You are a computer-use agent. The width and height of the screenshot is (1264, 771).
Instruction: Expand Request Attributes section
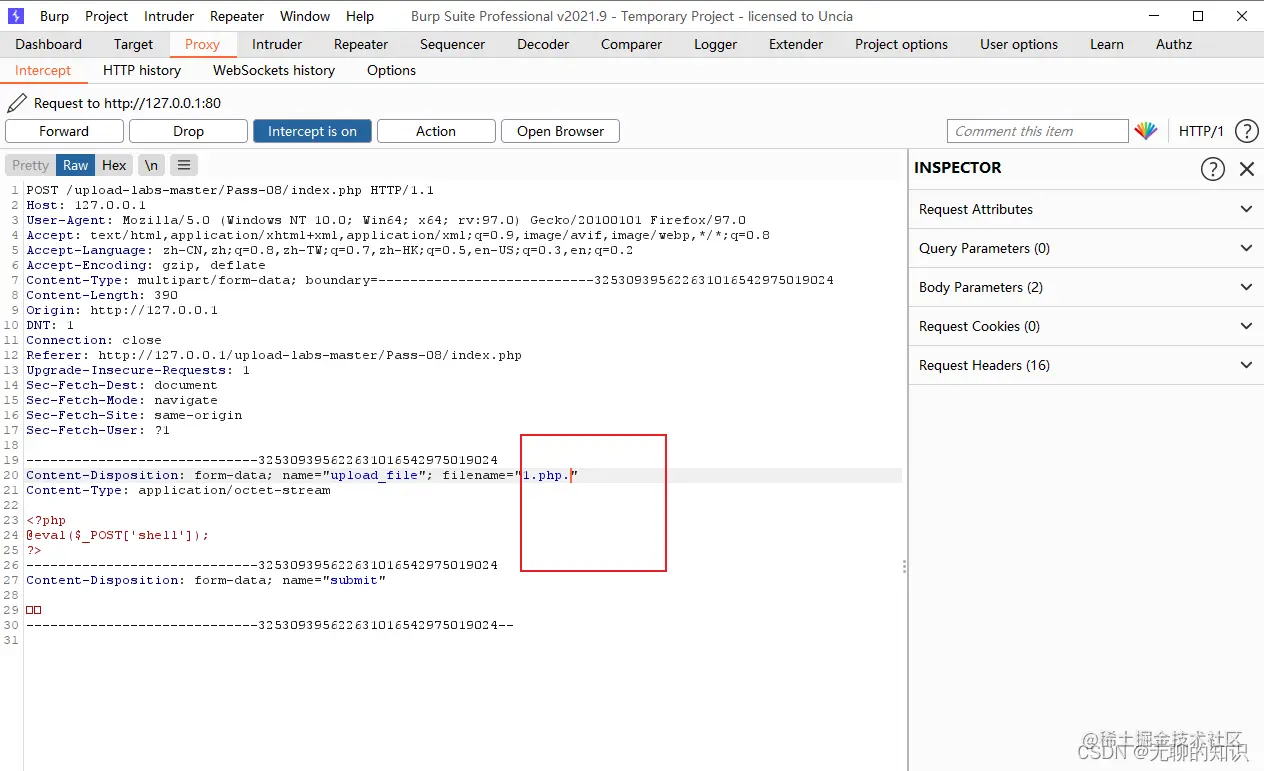(x=1086, y=209)
